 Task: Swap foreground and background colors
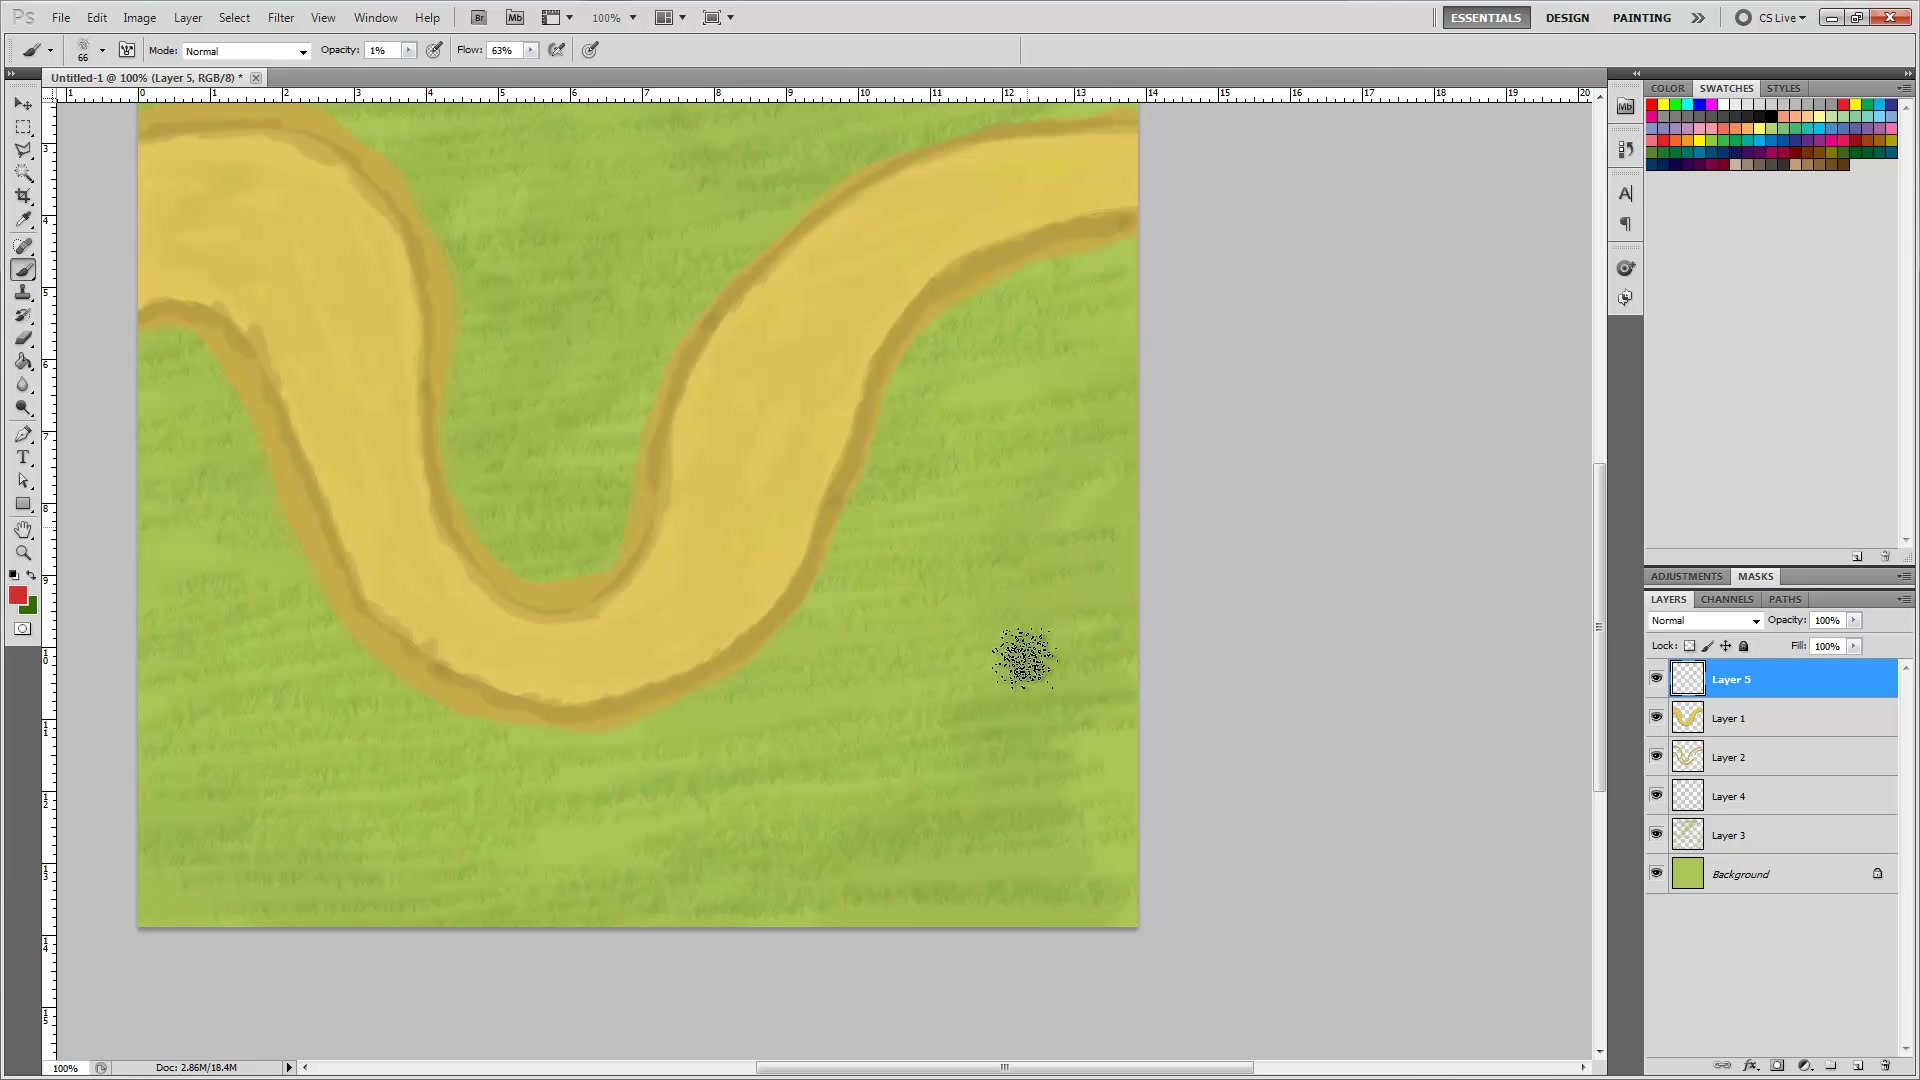point(32,575)
